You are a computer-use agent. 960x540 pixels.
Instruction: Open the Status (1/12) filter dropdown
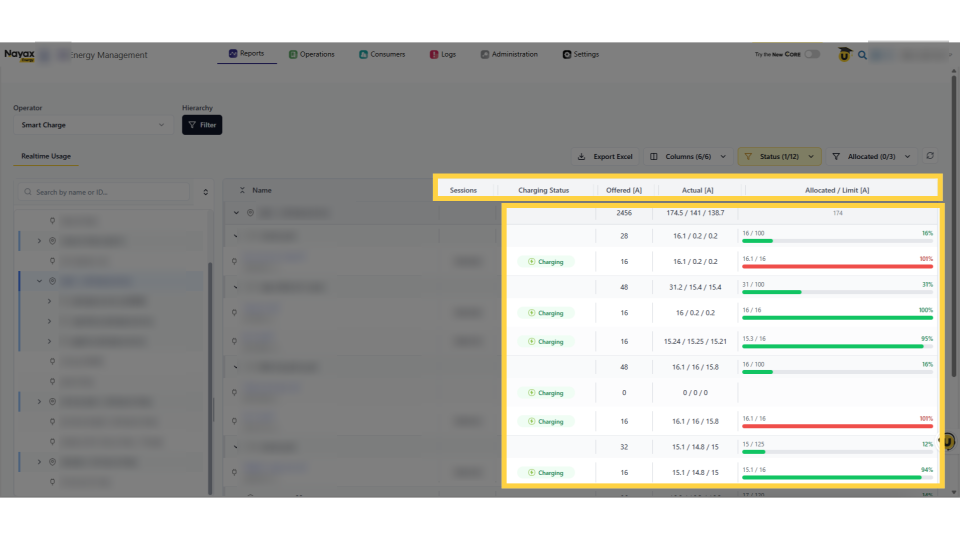(779, 157)
